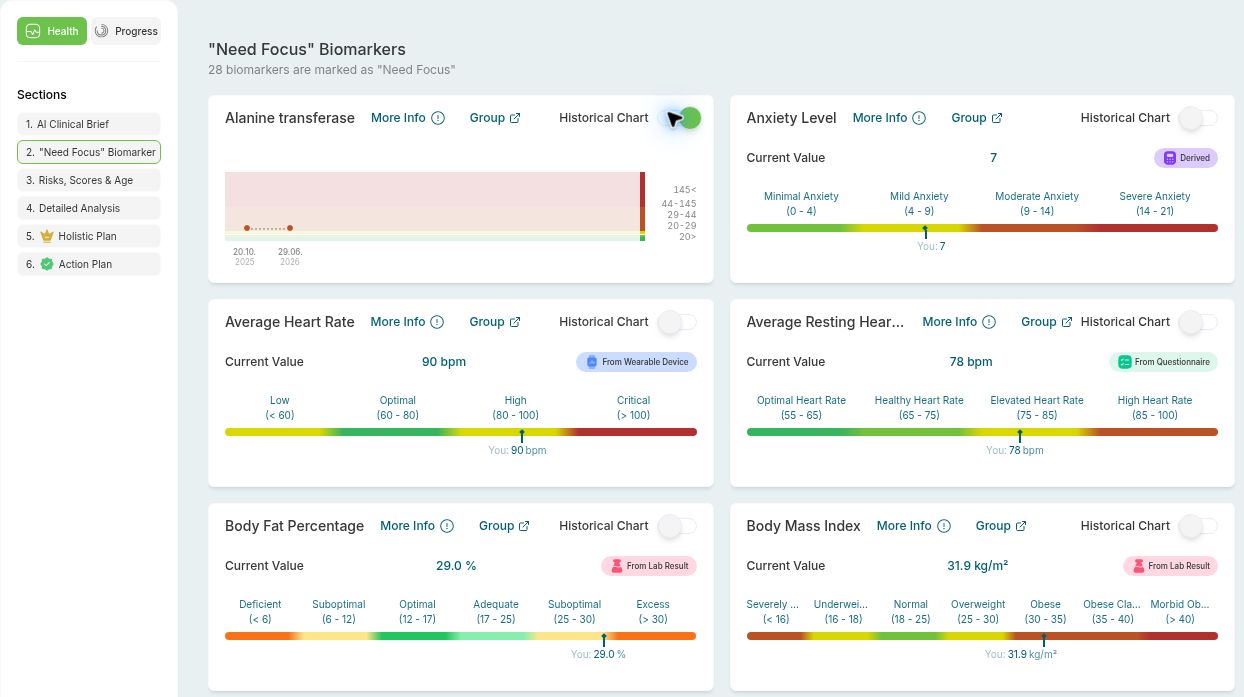The width and height of the screenshot is (1244, 697).
Task: Click the ring icon on the Progress tab
Action: [101, 31]
